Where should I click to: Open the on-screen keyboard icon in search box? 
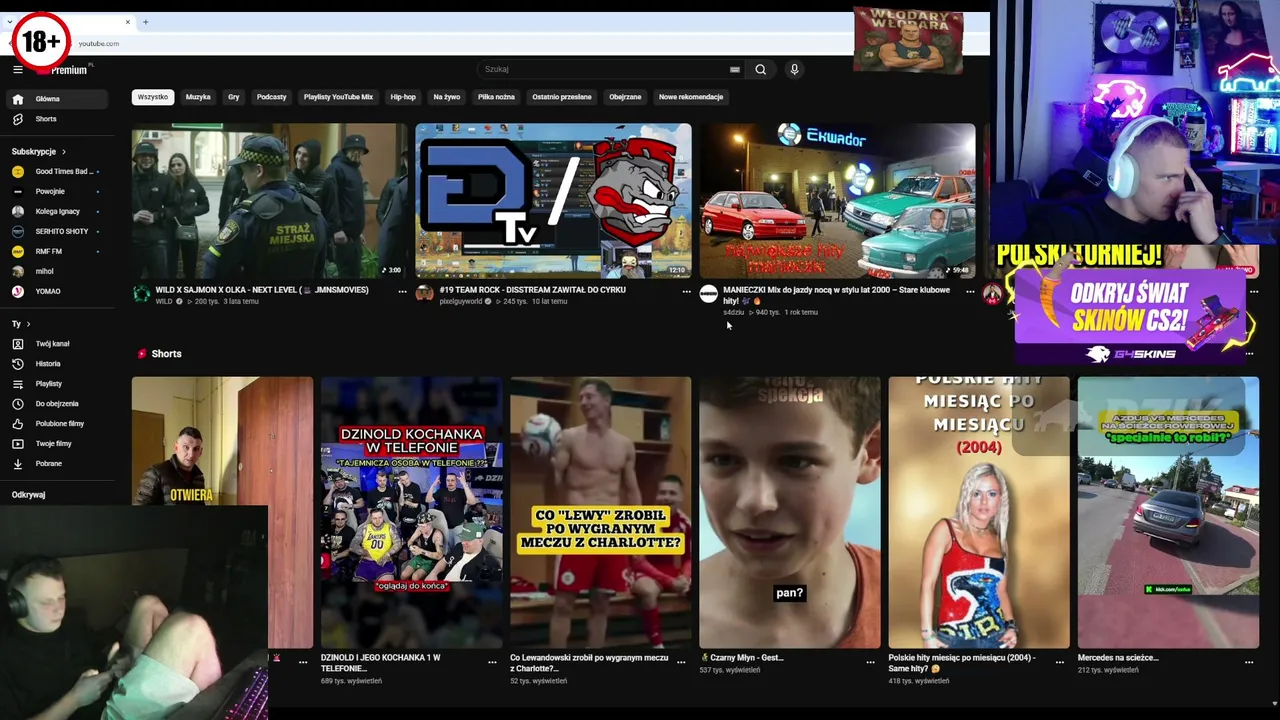coord(735,69)
